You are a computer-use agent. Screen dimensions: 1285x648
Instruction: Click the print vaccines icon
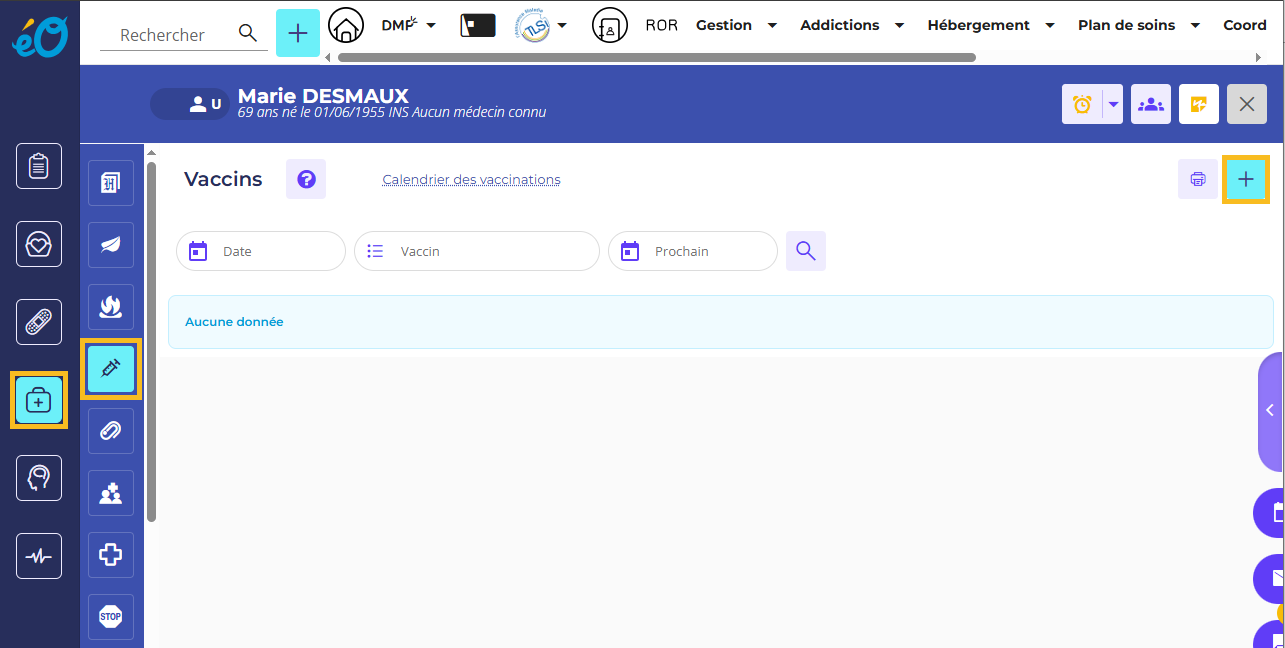point(1197,180)
